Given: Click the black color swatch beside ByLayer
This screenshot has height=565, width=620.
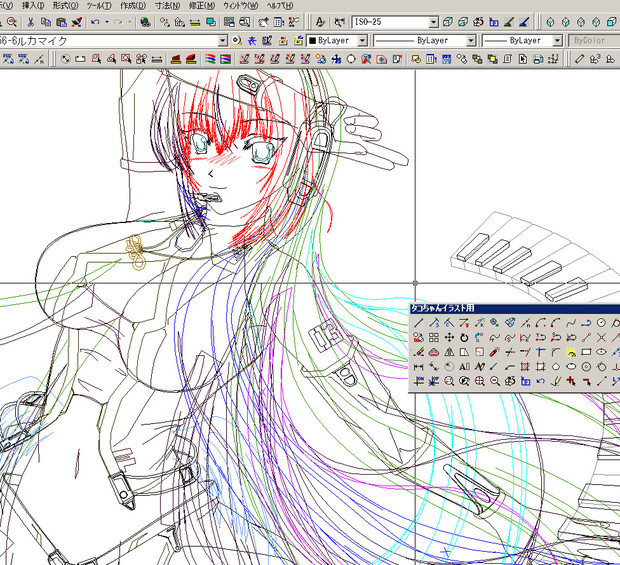Looking at the screenshot, I should click(x=312, y=40).
